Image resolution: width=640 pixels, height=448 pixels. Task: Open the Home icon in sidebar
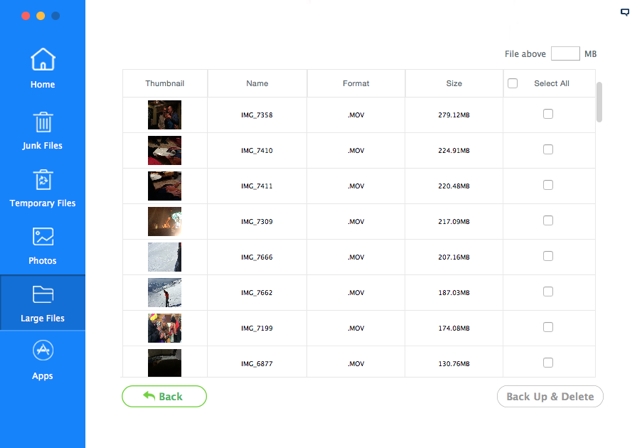point(42,60)
